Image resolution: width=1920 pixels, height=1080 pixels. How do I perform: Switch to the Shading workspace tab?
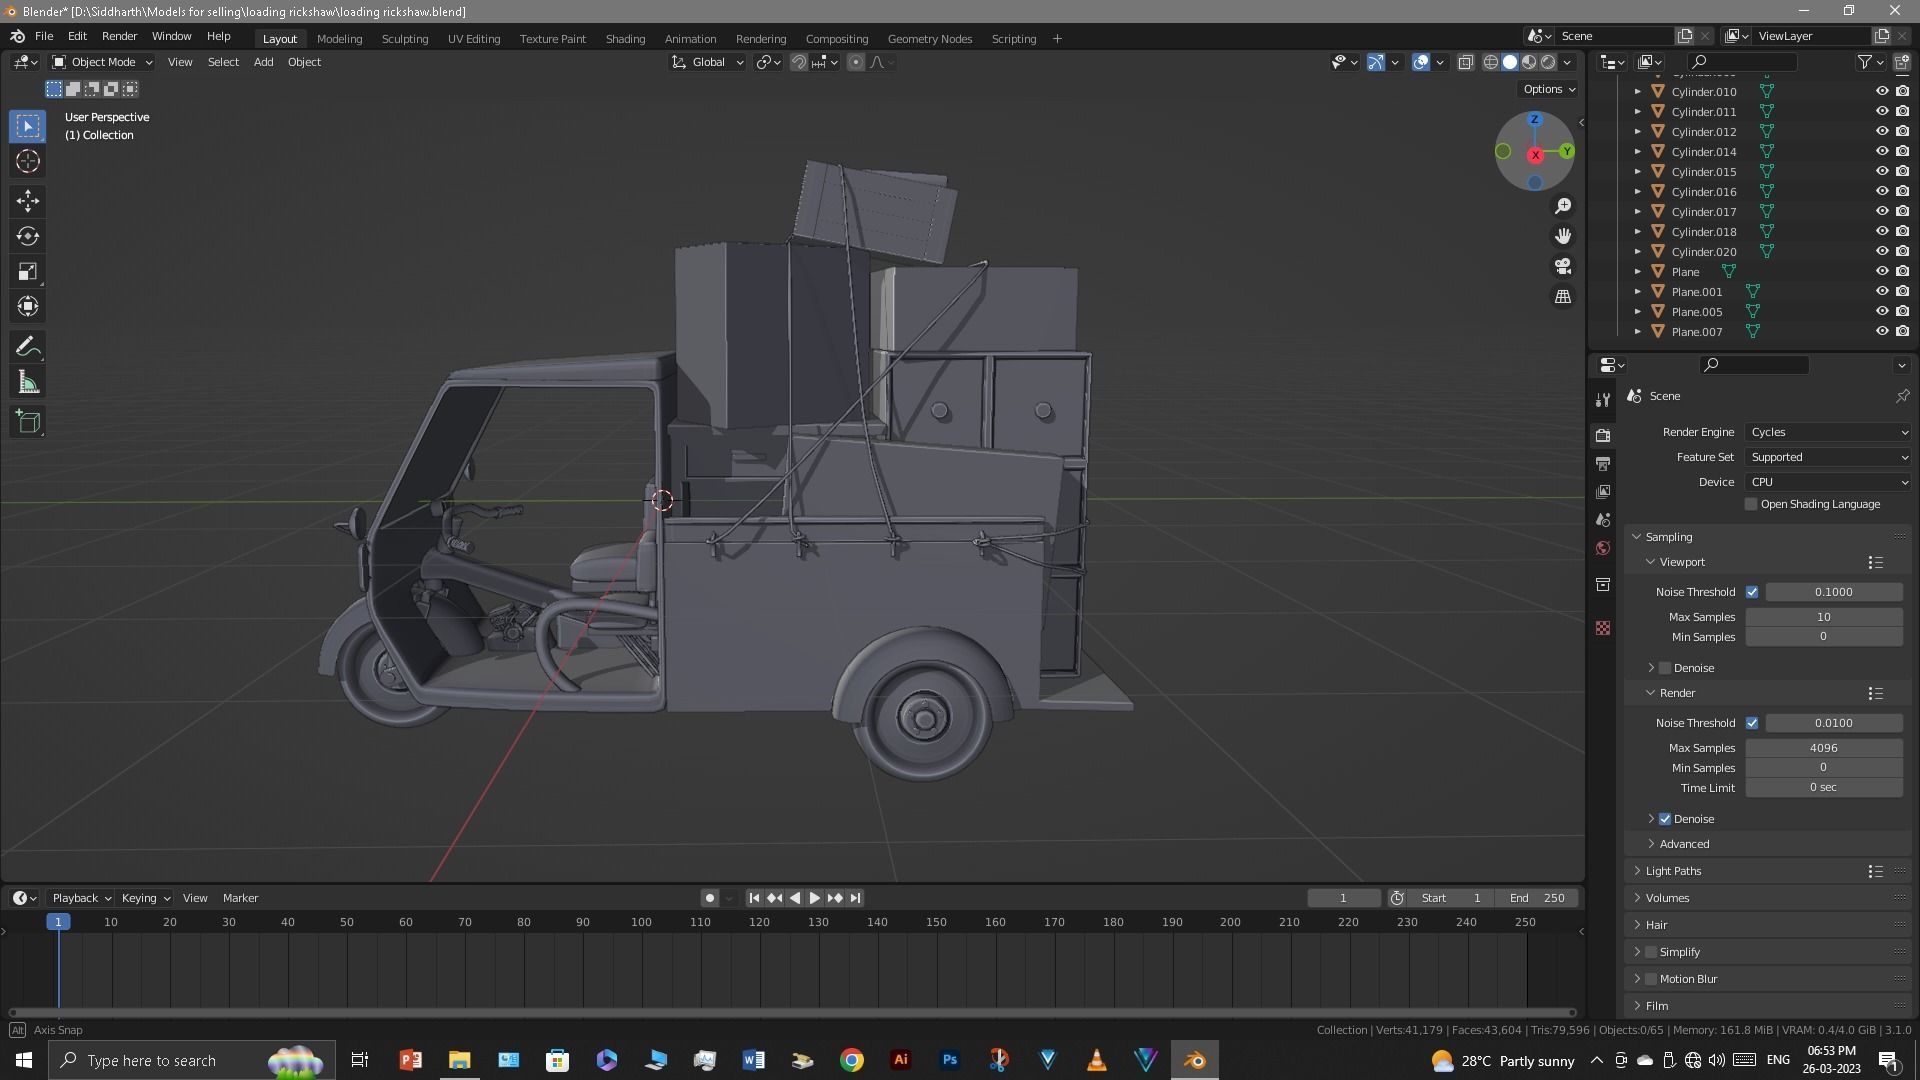coord(625,38)
